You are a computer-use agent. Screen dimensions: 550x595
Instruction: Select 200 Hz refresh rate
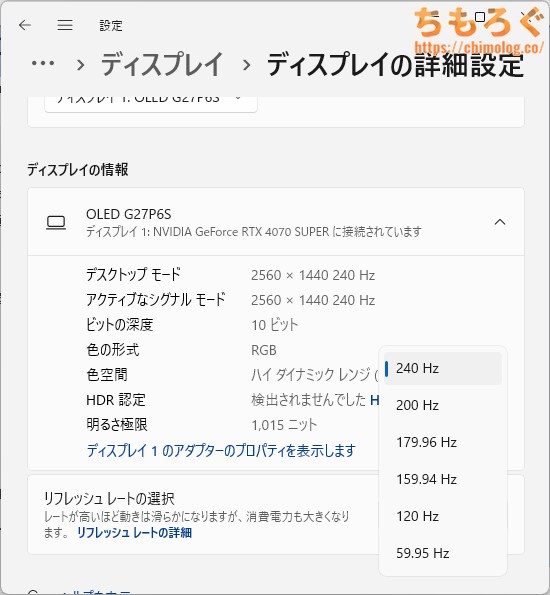click(x=443, y=405)
